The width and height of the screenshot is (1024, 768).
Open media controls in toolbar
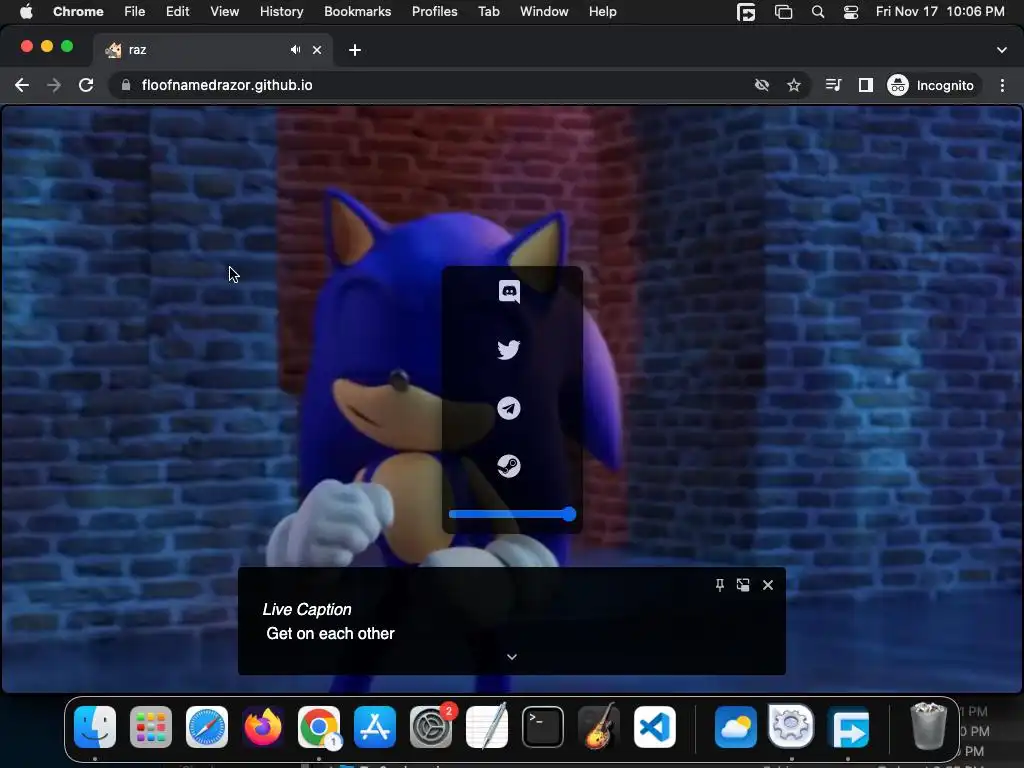point(833,86)
